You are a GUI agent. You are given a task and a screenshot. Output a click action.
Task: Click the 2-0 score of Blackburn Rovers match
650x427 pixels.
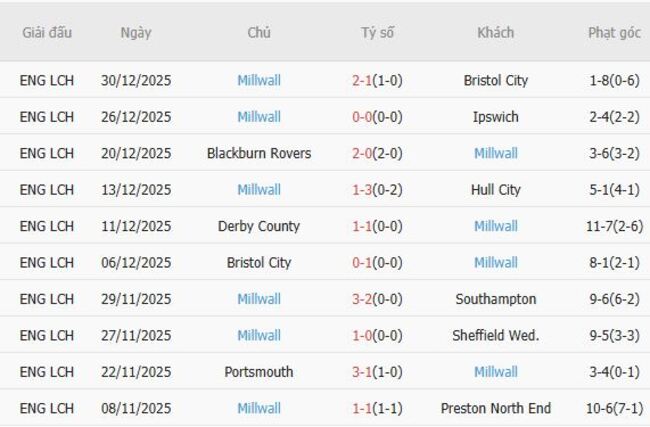tap(366, 153)
